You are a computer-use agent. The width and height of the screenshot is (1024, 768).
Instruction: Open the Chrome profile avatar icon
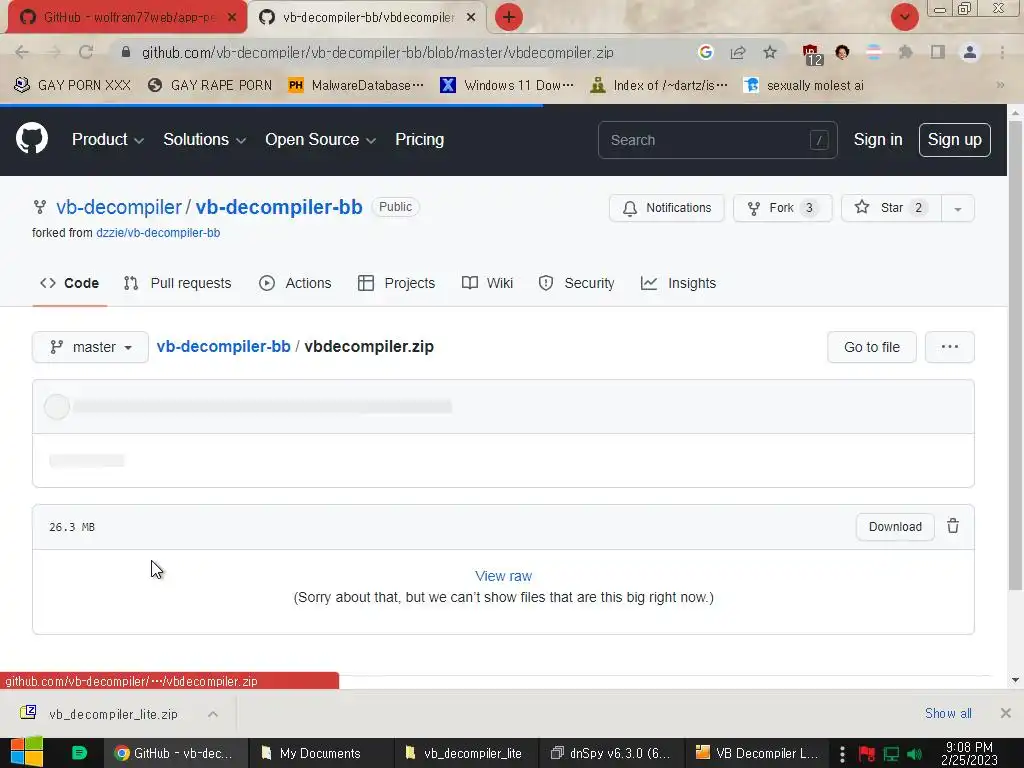[970, 52]
